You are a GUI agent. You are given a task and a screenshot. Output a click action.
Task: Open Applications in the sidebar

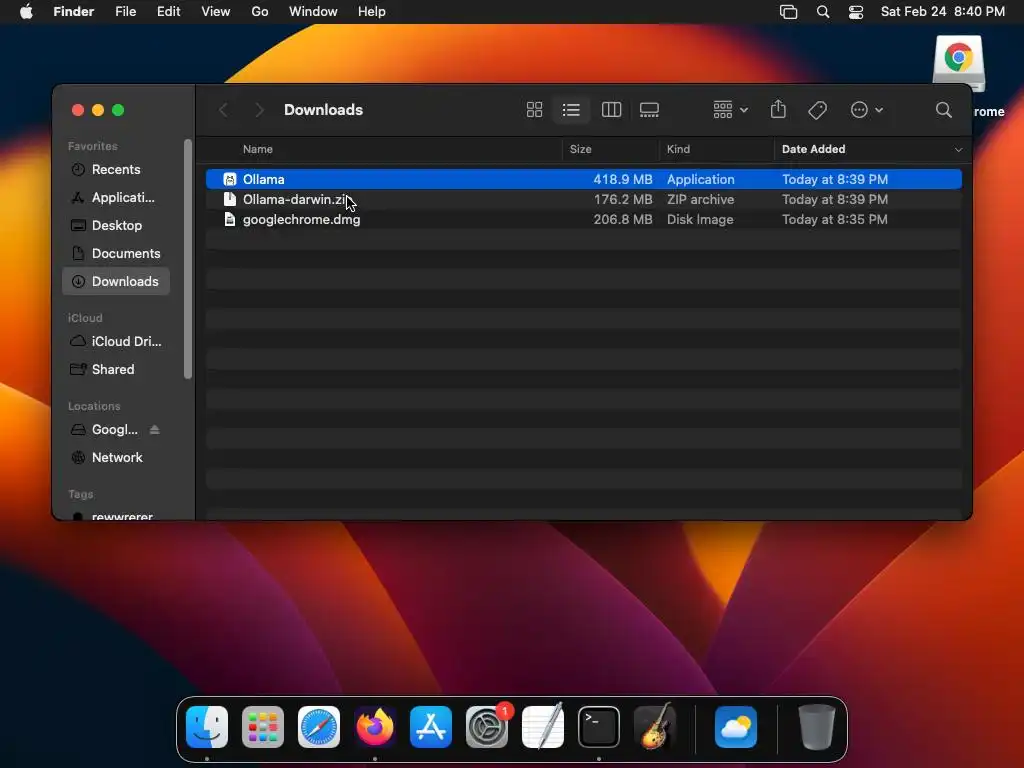(116, 198)
